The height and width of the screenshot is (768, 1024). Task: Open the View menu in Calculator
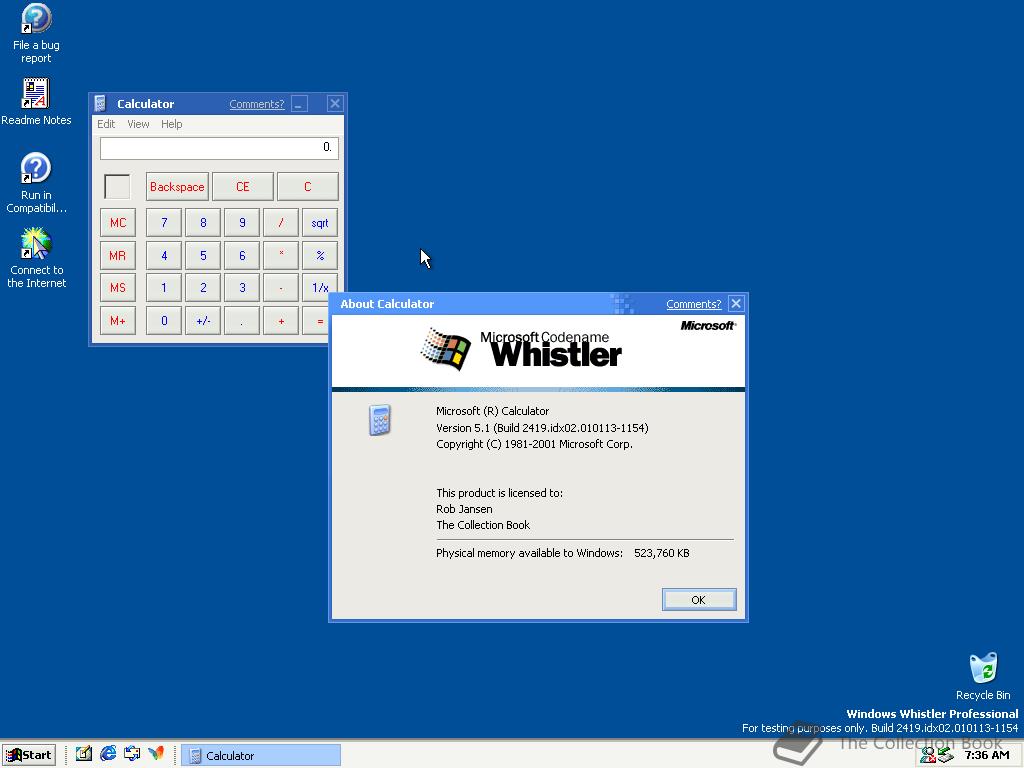138,124
